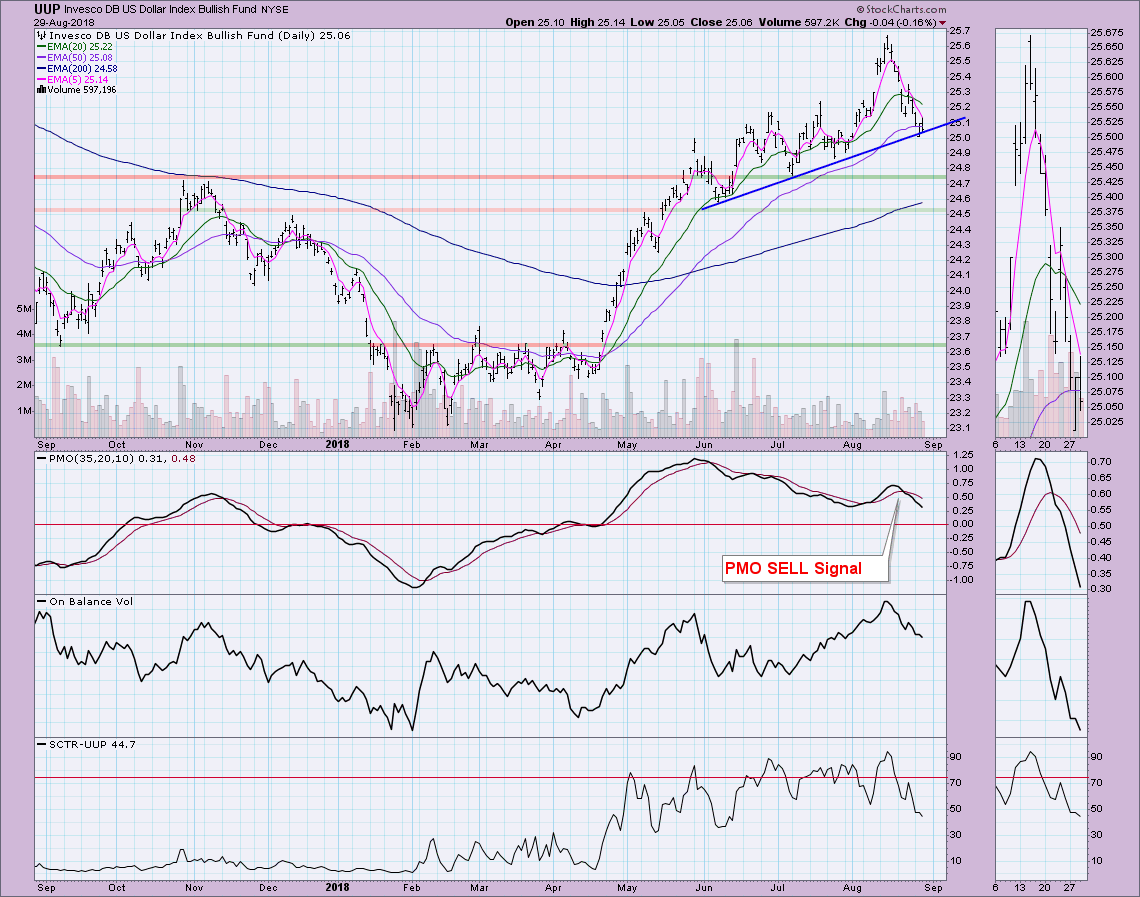Click the On Balance Vol panel label
This screenshot has width=1140, height=897.
[91, 602]
